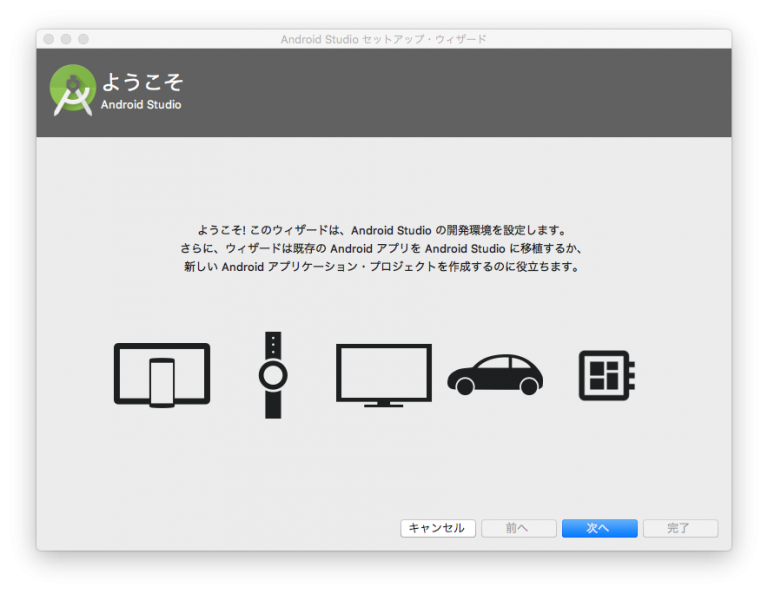Click the second line starting with さらに
Viewport: 768px width, 594px height.
pos(383,248)
